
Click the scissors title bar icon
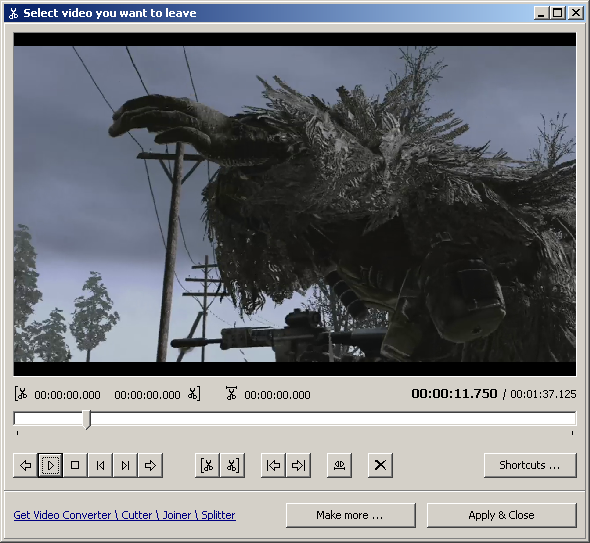coord(14,14)
